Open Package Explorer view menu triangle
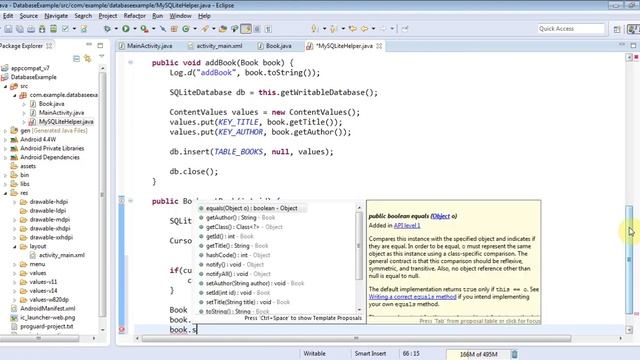This screenshot has width=640, height=360. coord(102,56)
